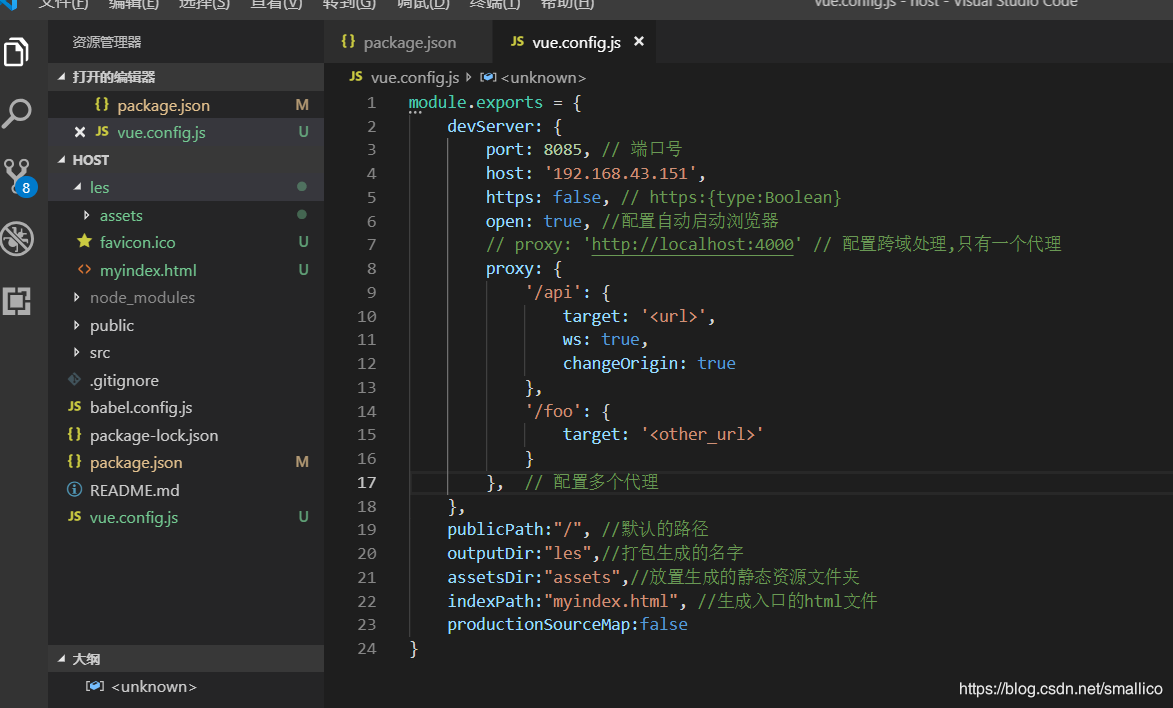1173x708 pixels.
Task: Close vue.config.js in open editors list
Action: (80, 132)
